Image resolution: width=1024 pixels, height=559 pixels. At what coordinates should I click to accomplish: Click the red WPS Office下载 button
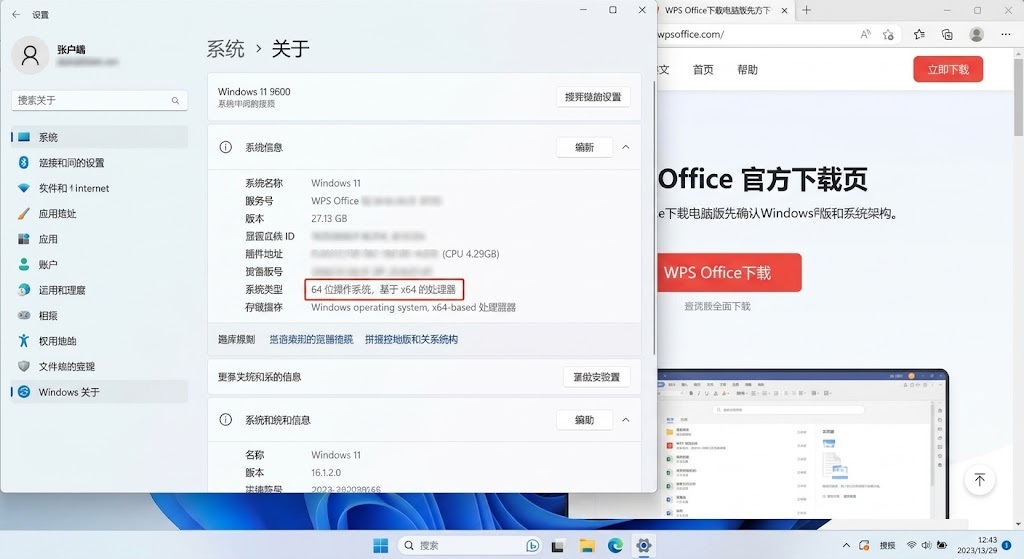[728, 272]
